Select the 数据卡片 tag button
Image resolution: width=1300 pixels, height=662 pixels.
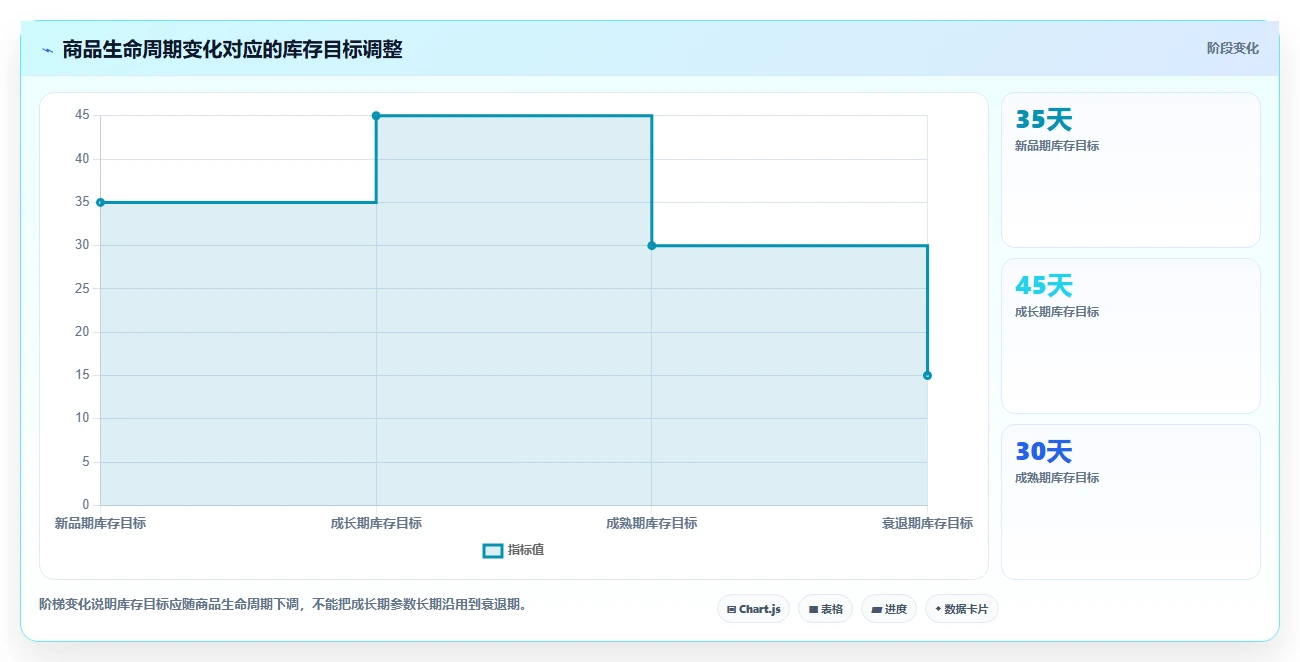(962, 609)
